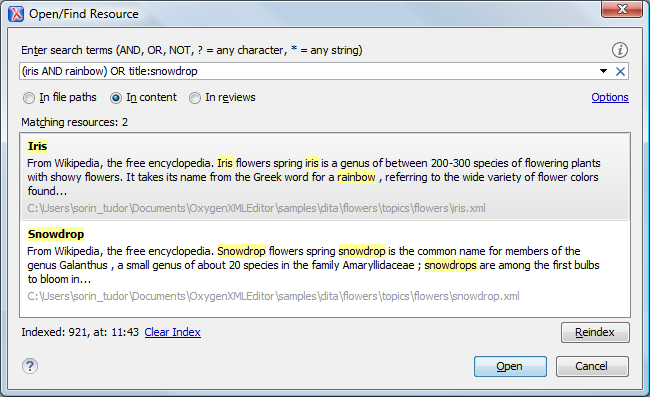Click the snowdrop.xml file path
The image size is (650, 397).
pyautogui.click(x=273, y=296)
